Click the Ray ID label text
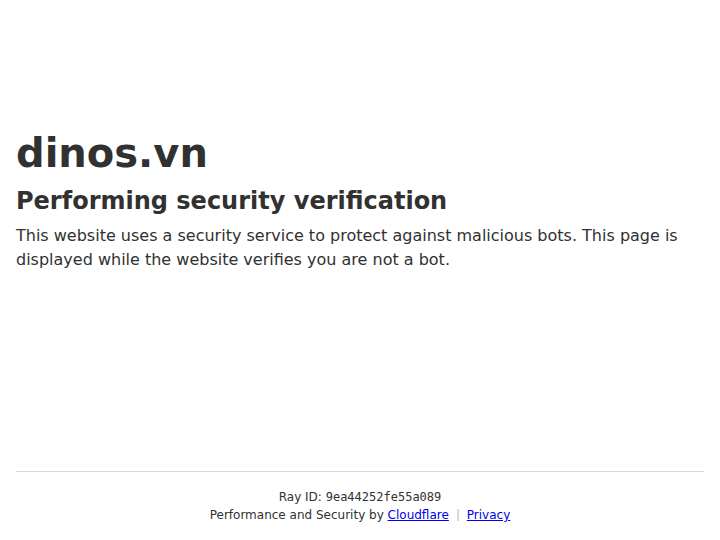The height and width of the screenshot is (540, 720). (x=299, y=497)
